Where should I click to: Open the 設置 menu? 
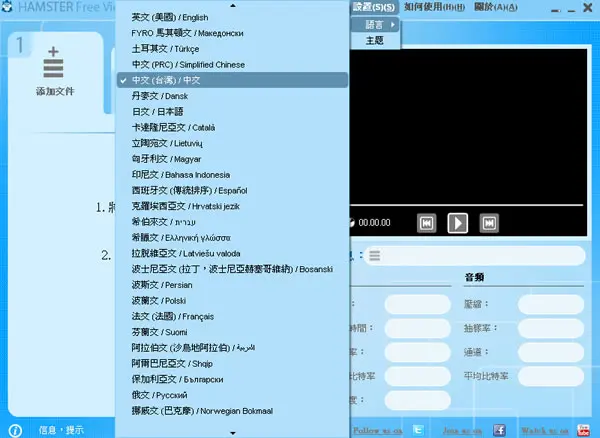[x=373, y=7]
